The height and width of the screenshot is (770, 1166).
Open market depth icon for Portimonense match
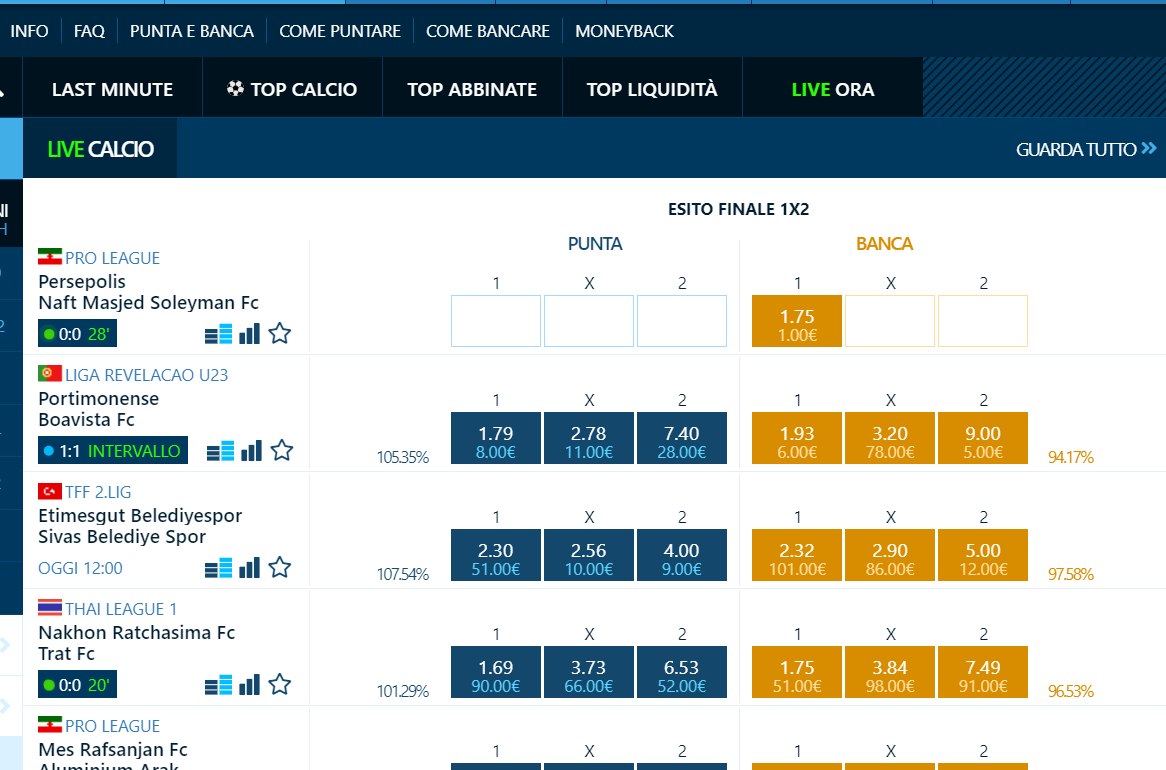click(x=221, y=451)
